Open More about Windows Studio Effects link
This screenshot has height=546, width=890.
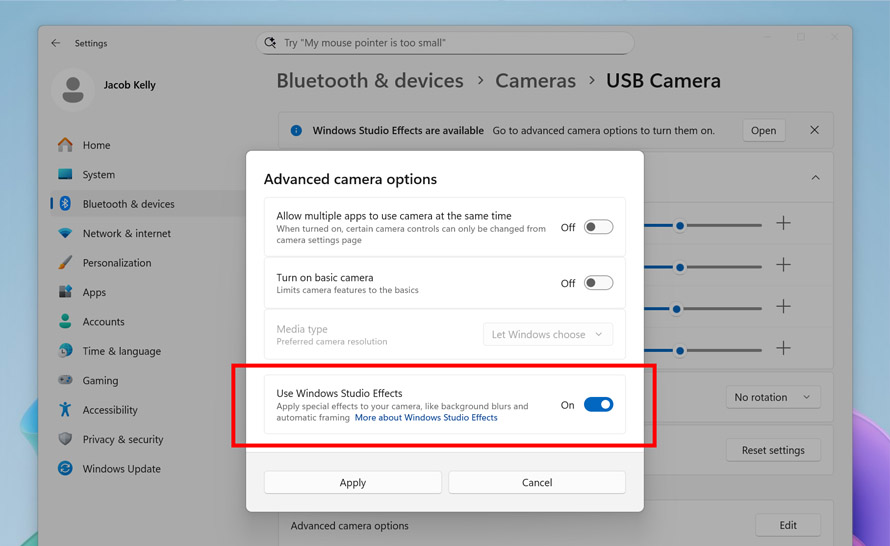(426, 417)
